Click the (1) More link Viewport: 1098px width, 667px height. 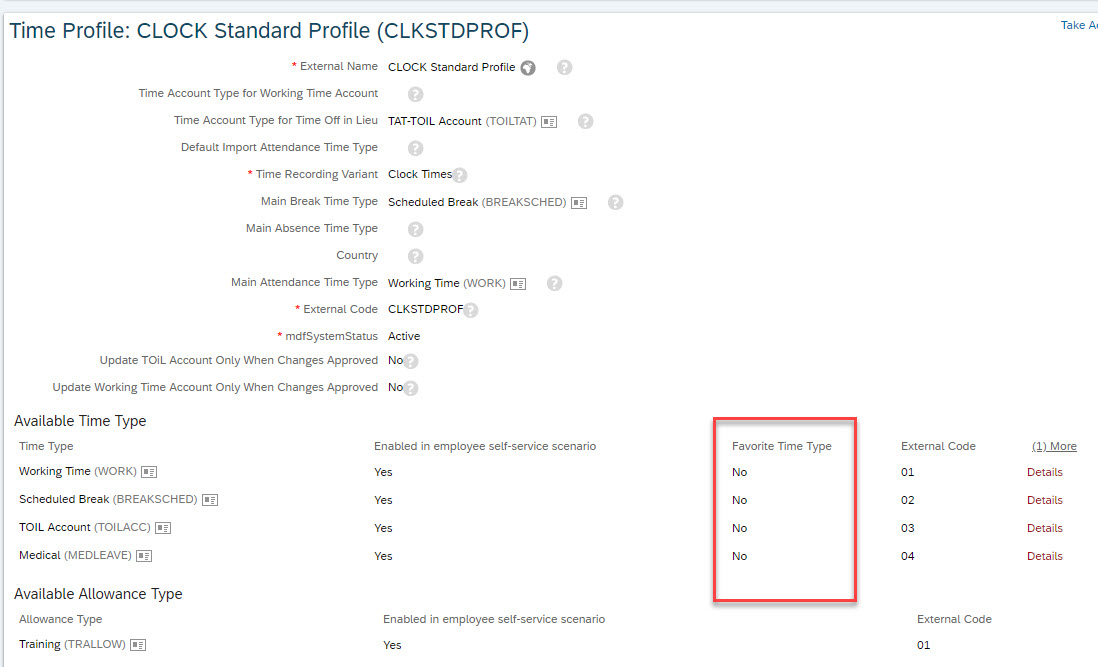pos(1054,446)
